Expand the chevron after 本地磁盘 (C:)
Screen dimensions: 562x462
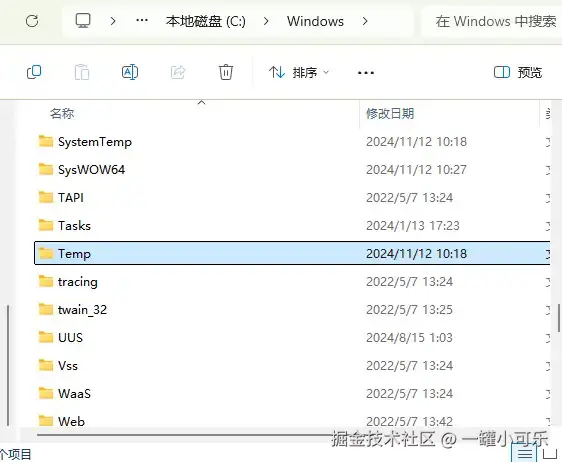click(x=266, y=21)
